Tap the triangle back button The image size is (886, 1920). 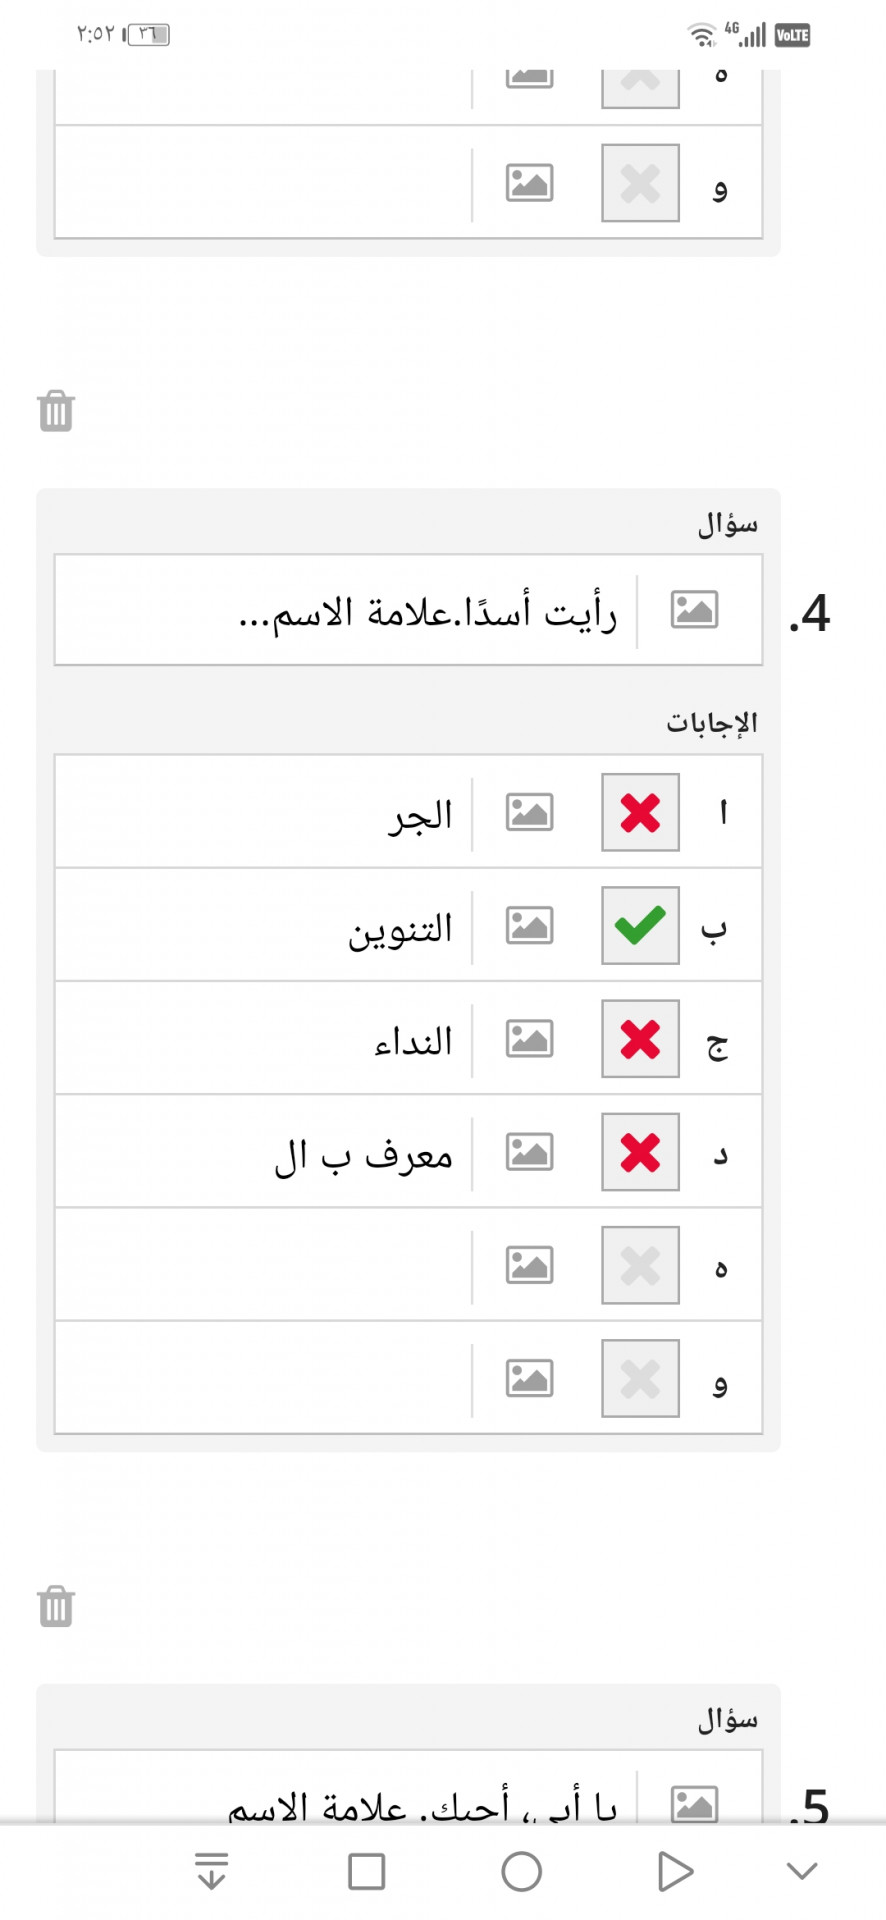pos(675,1871)
